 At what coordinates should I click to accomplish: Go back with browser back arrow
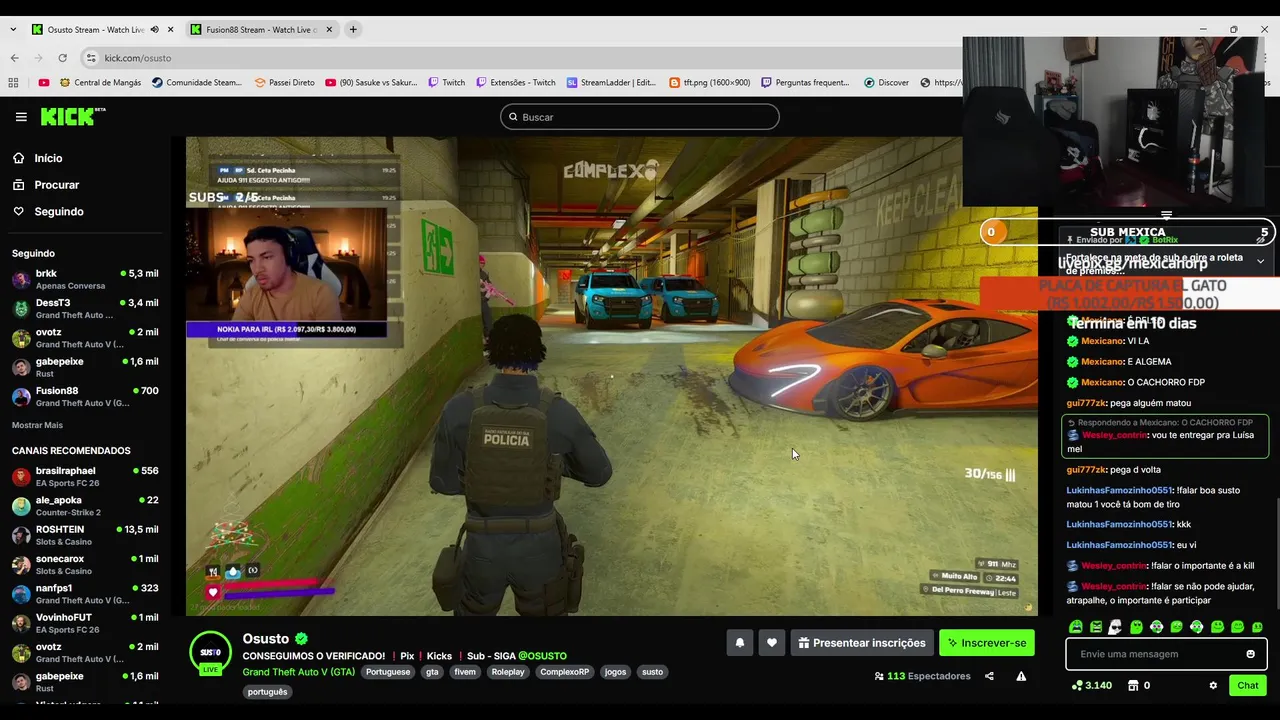click(x=14, y=58)
